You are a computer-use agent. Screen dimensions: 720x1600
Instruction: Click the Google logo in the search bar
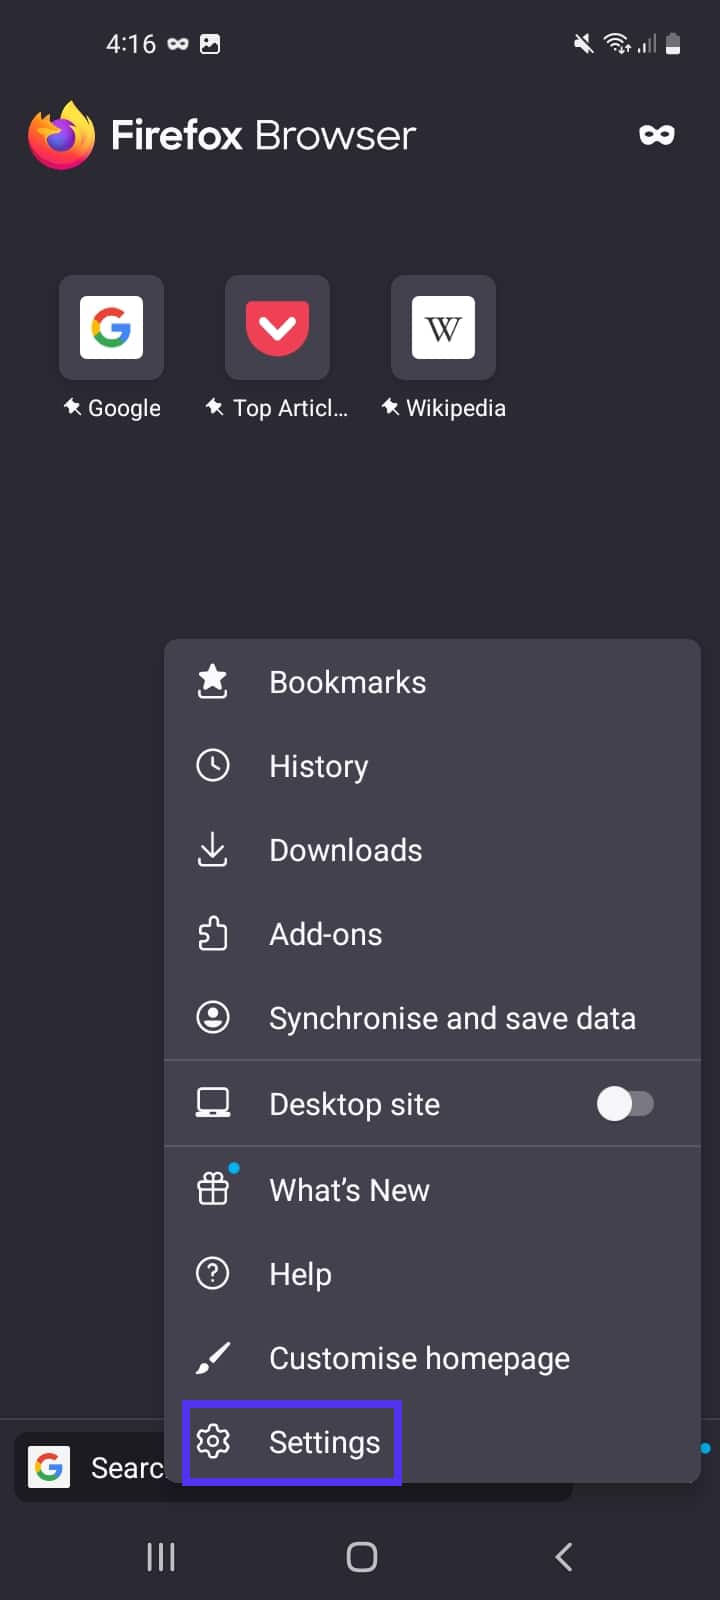(x=49, y=1466)
